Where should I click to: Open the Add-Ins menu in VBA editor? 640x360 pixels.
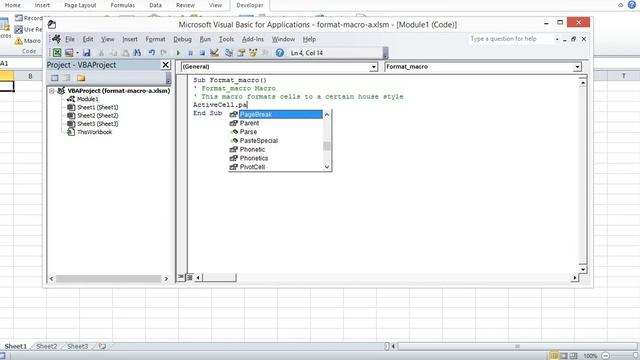(x=253, y=39)
